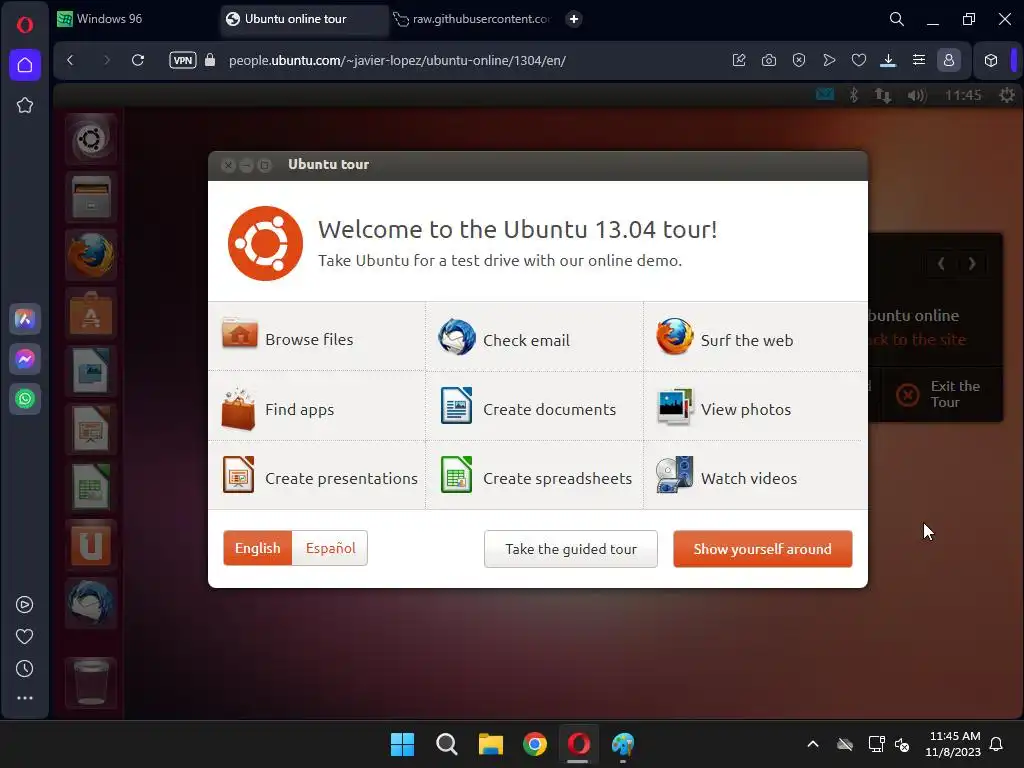Open Messenger in Opera sidebar
This screenshot has height=768, width=1024.
tap(25, 359)
